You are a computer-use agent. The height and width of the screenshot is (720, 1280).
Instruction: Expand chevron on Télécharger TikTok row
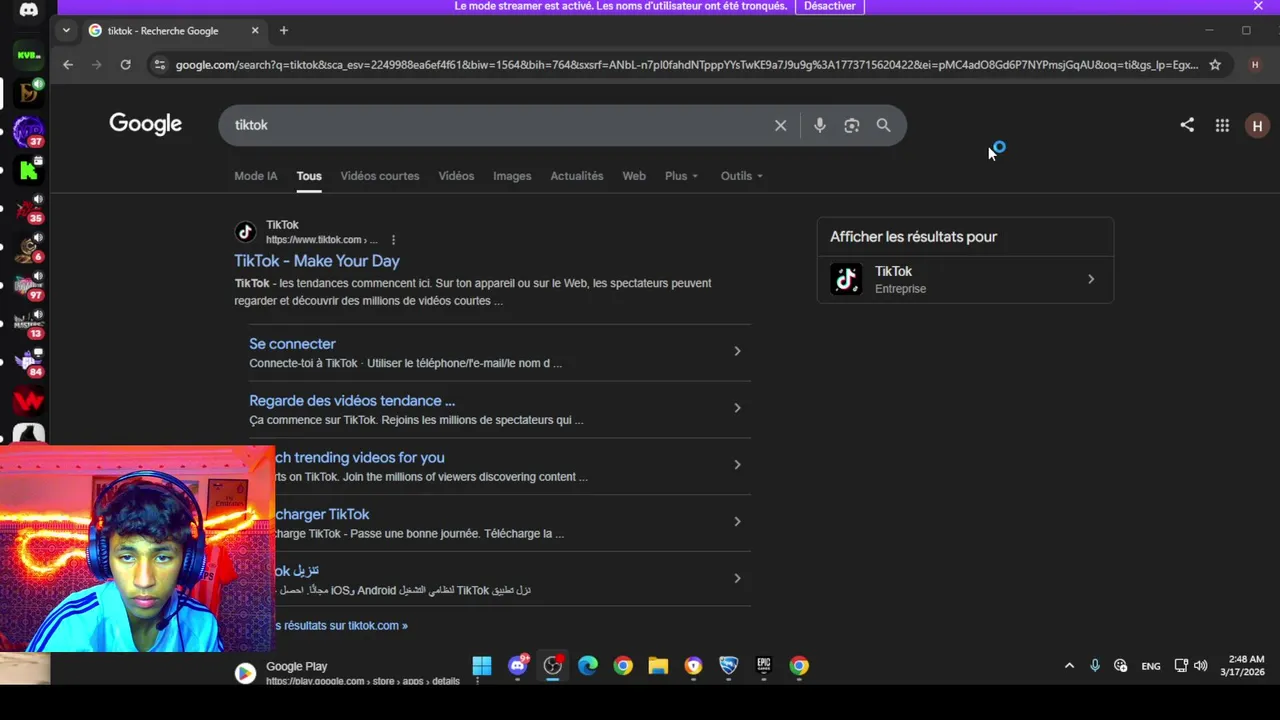pos(737,521)
